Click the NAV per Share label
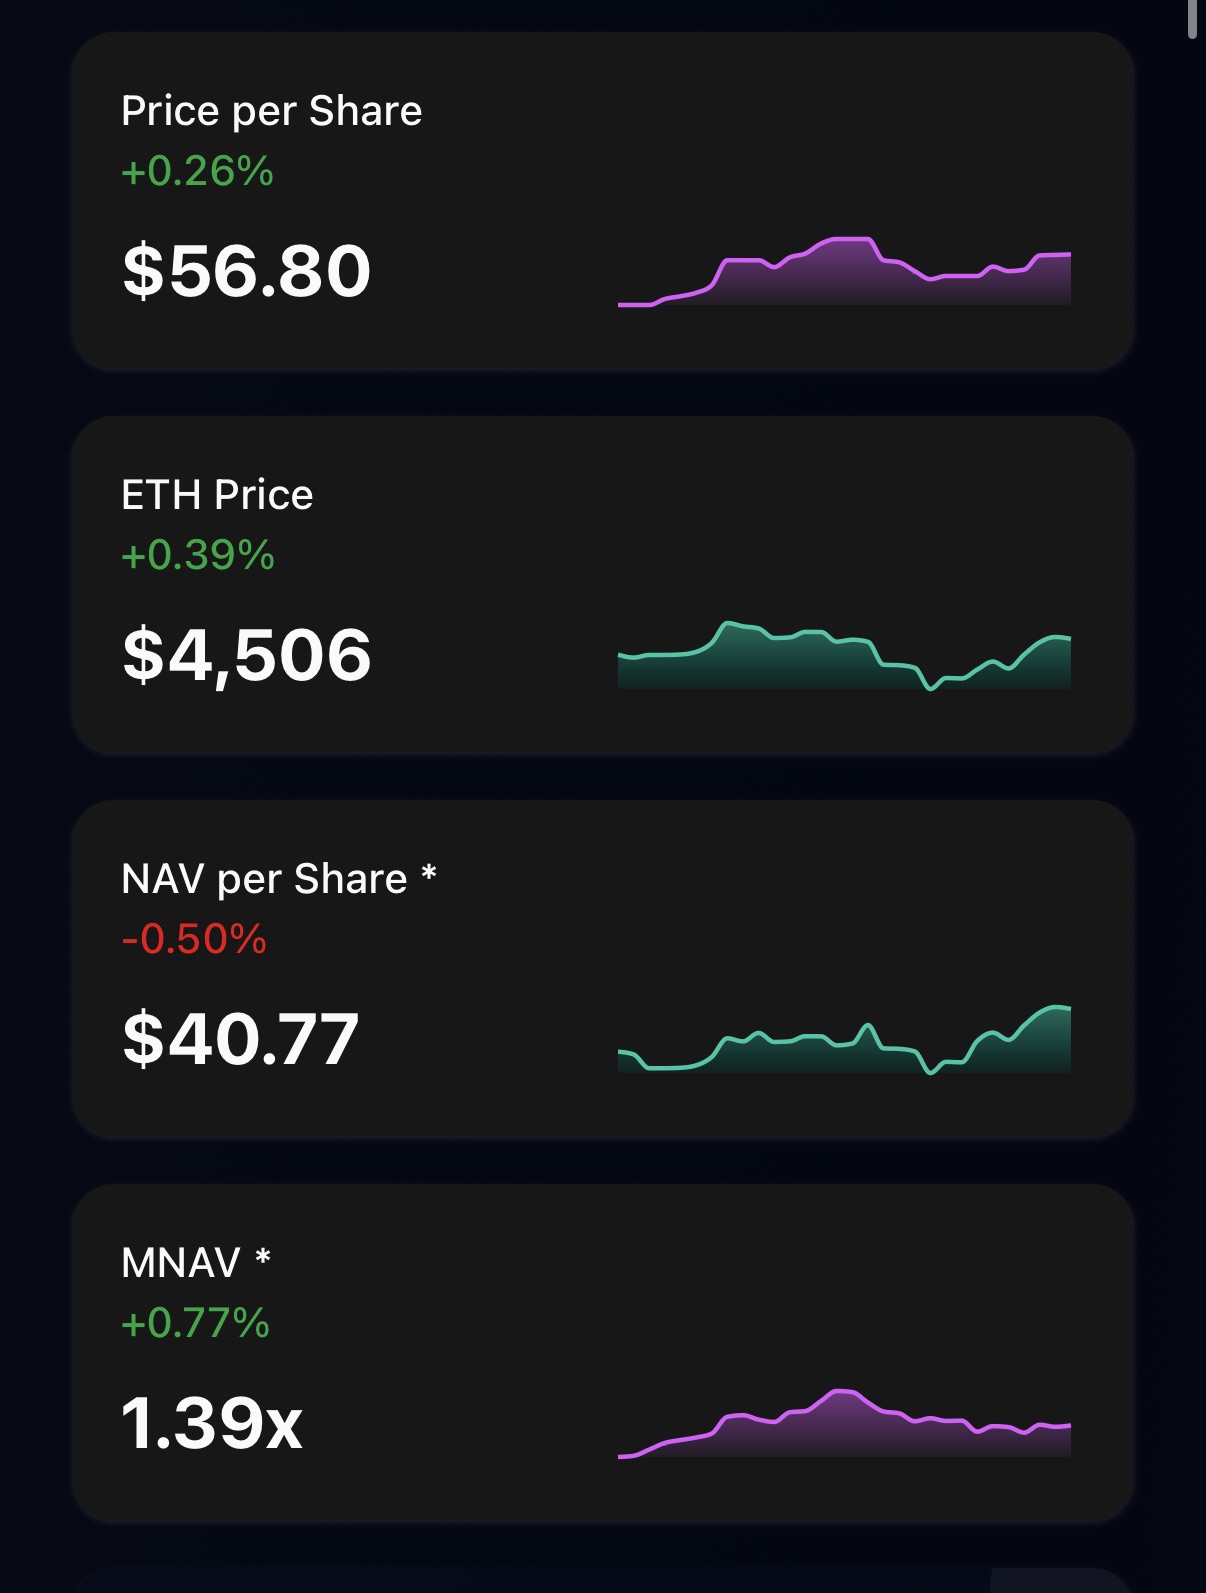Screen dimensions: 1206x1593 tap(264, 879)
